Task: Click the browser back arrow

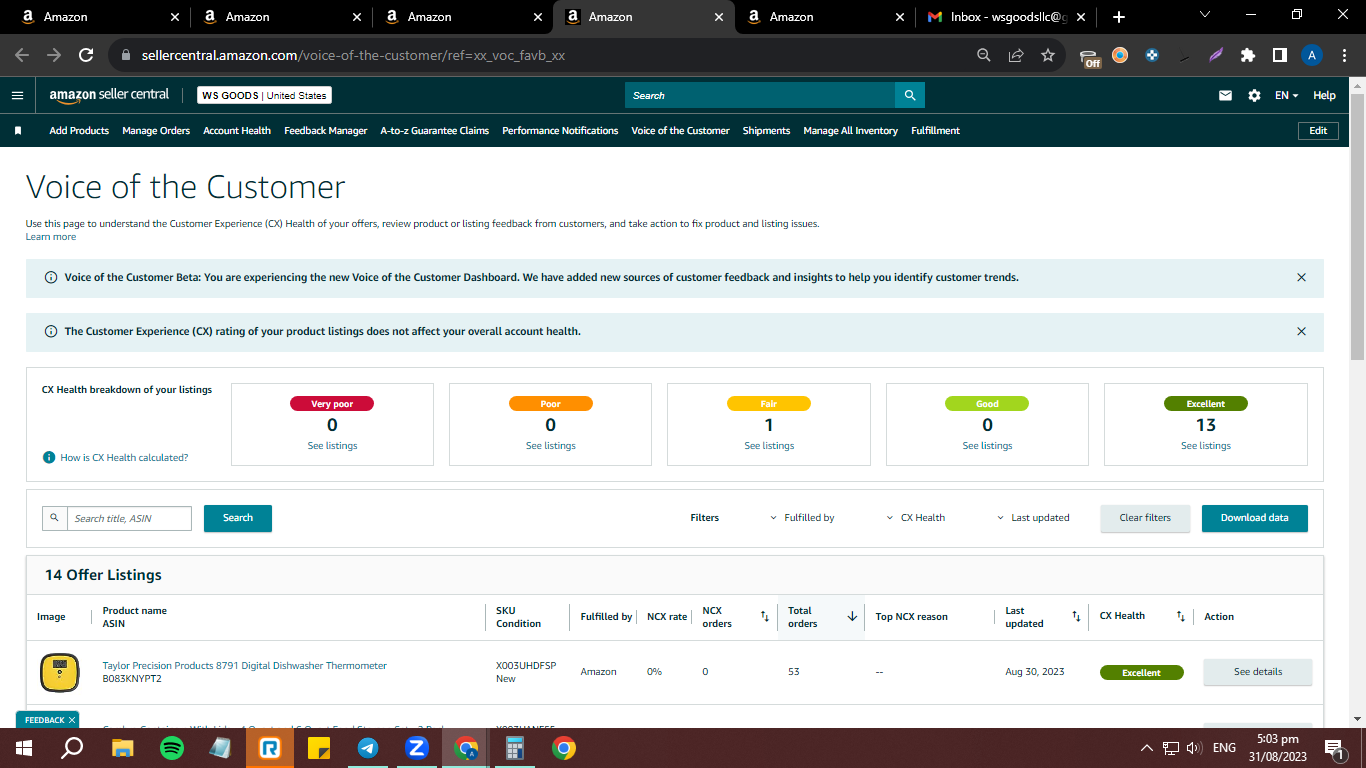Action: pos(22,55)
